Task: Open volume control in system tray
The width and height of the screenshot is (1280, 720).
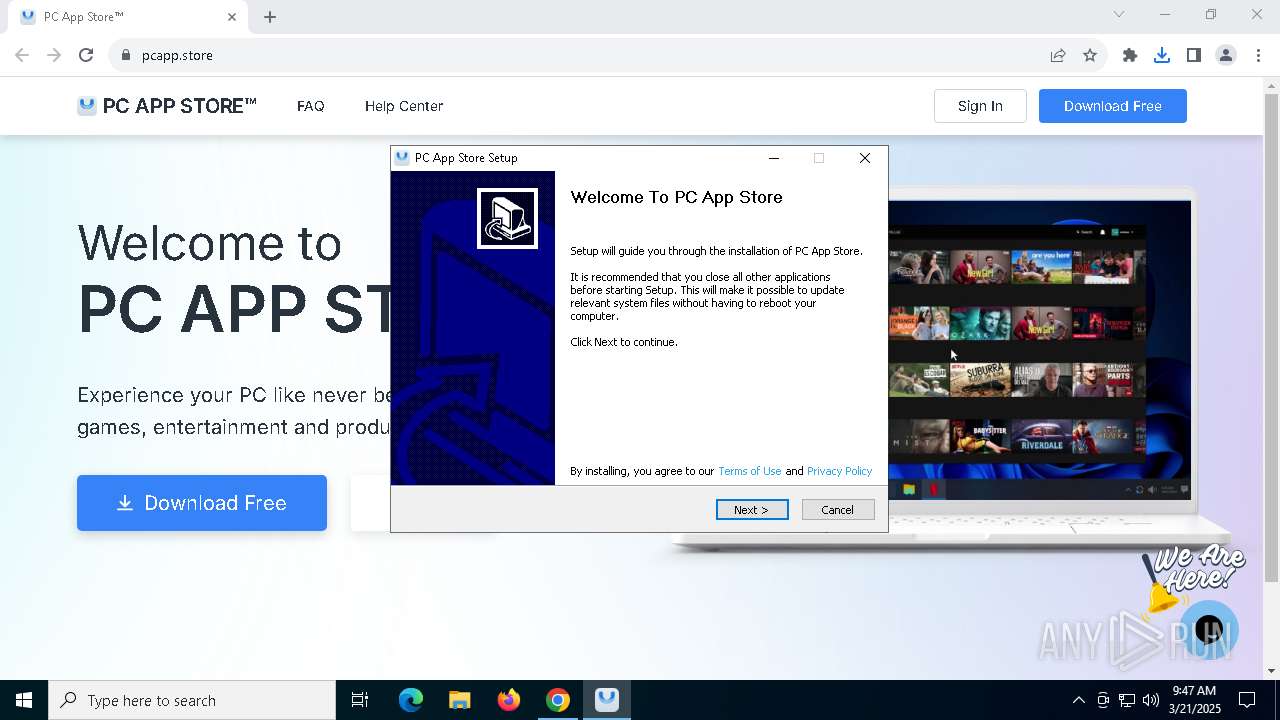Action: (x=1151, y=700)
